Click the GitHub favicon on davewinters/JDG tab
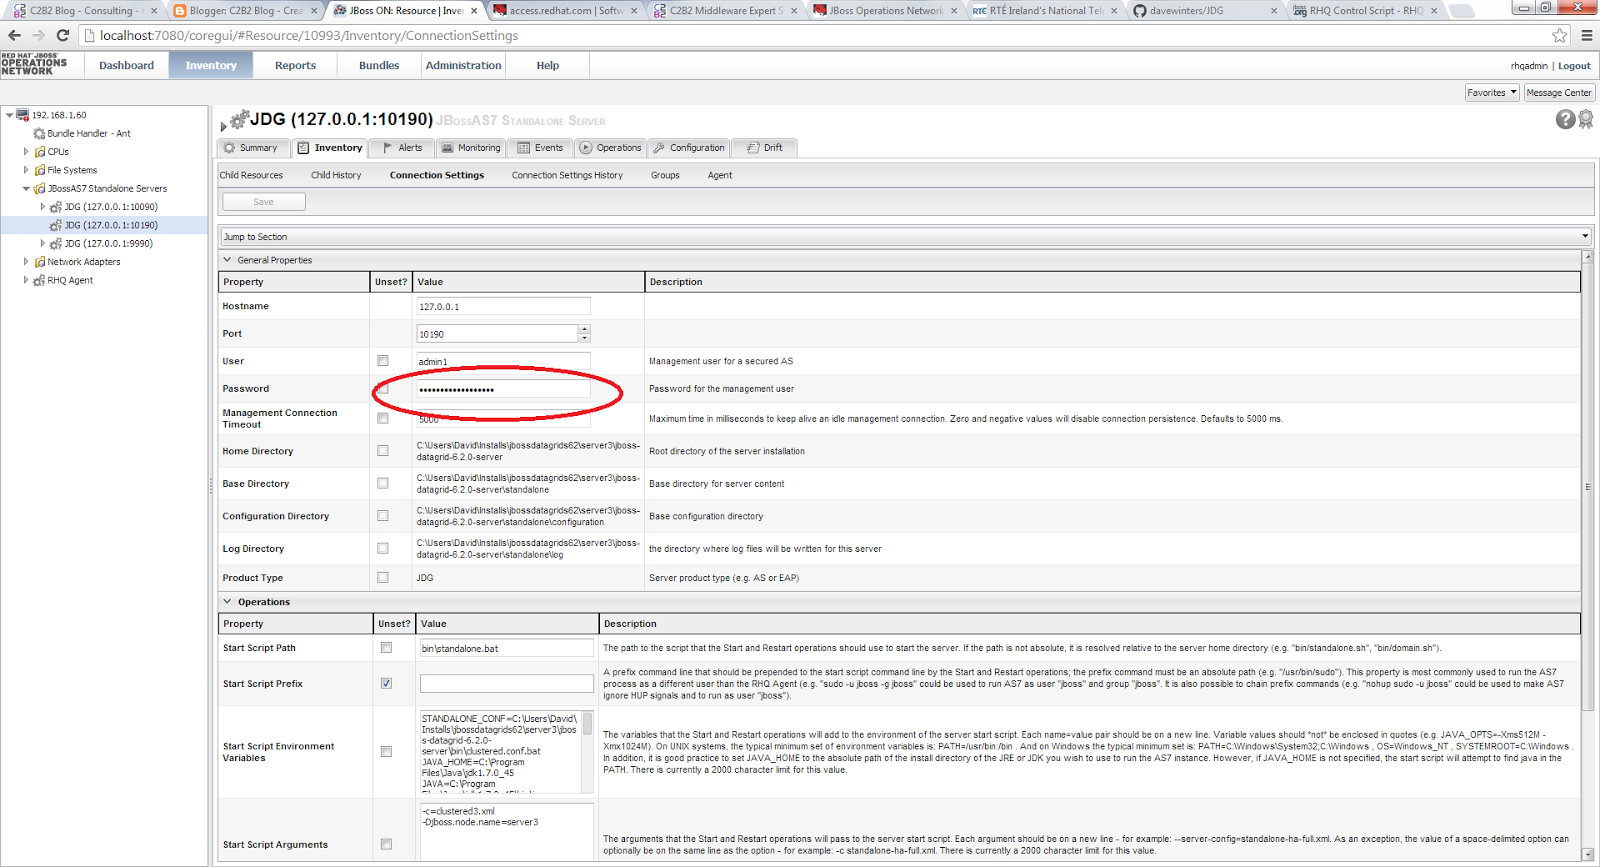 click(1140, 11)
